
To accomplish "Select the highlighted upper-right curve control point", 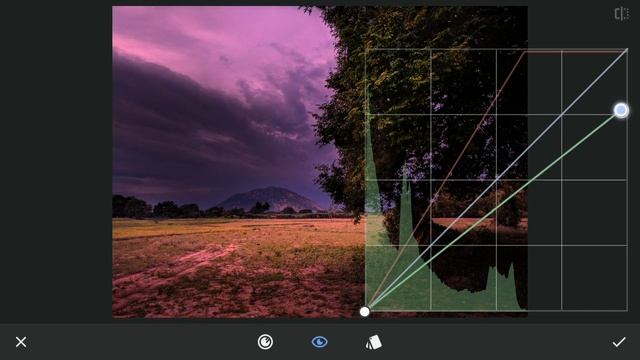I will coord(621,110).
